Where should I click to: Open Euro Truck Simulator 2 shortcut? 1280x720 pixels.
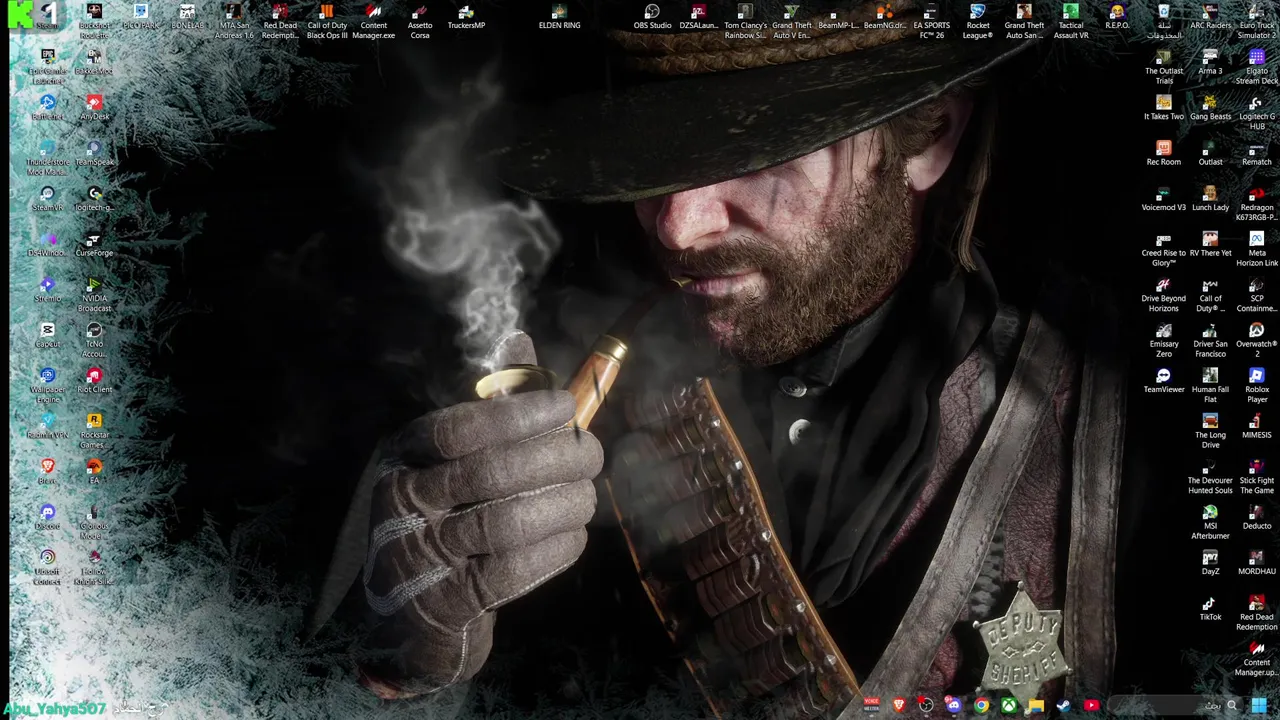point(1257,21)
